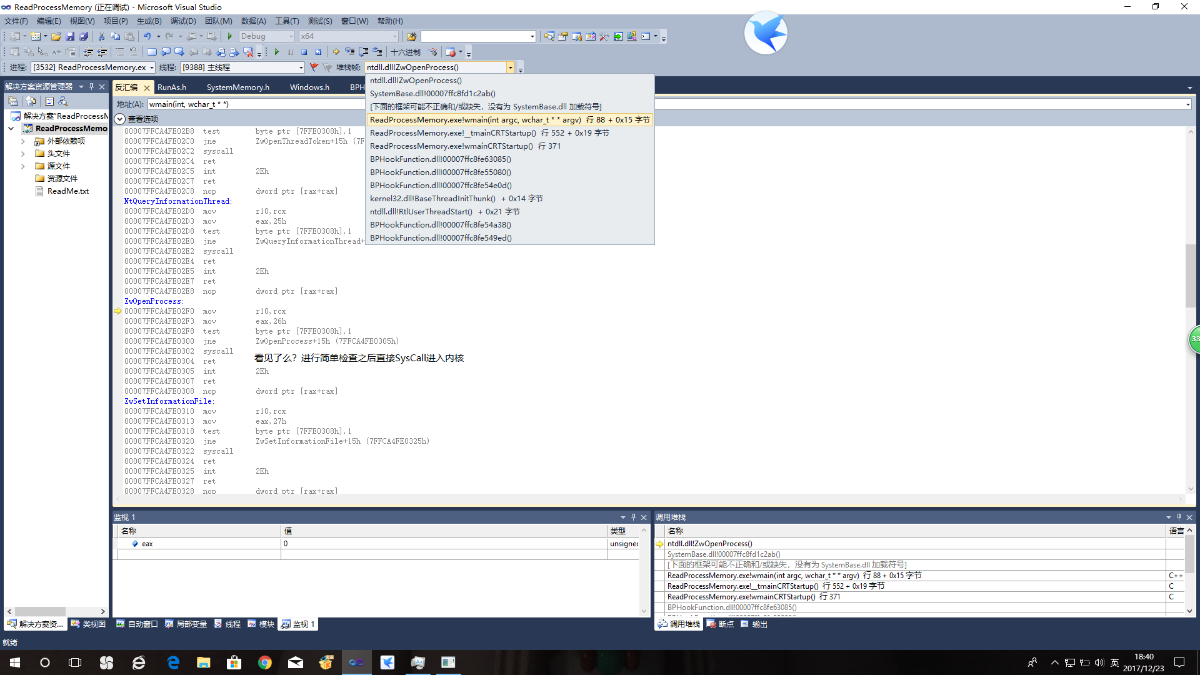This screenshot has height=675, width=1200.
Task: Click the red flag thread icon
Action: 313,67
